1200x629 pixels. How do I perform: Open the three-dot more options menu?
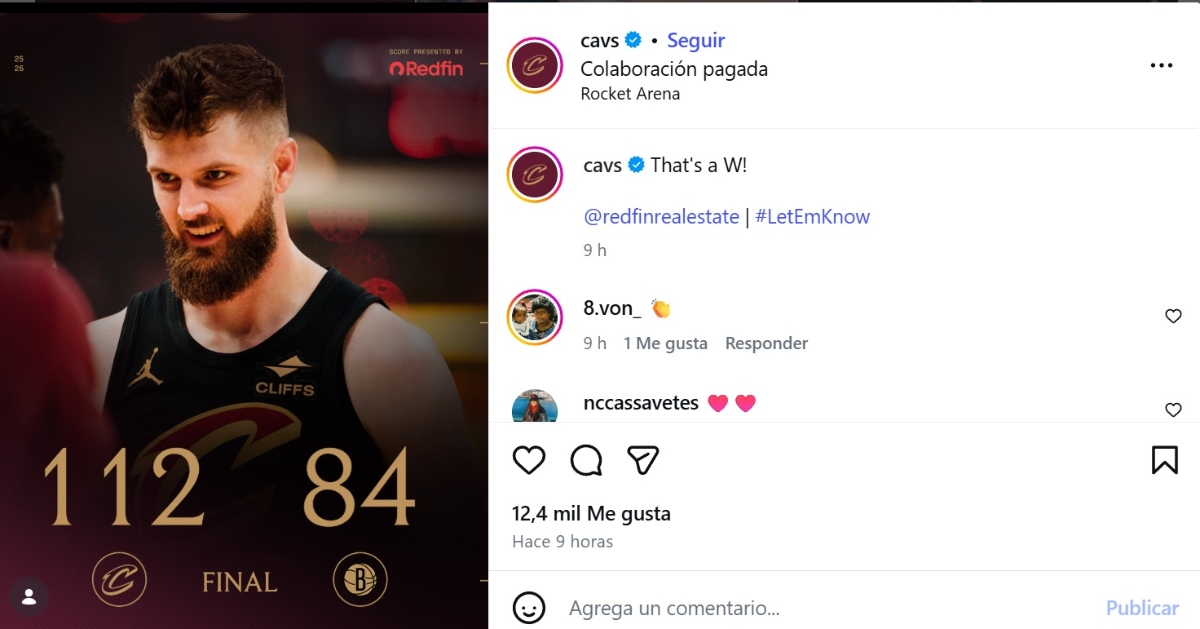(x=1161, y=66)
